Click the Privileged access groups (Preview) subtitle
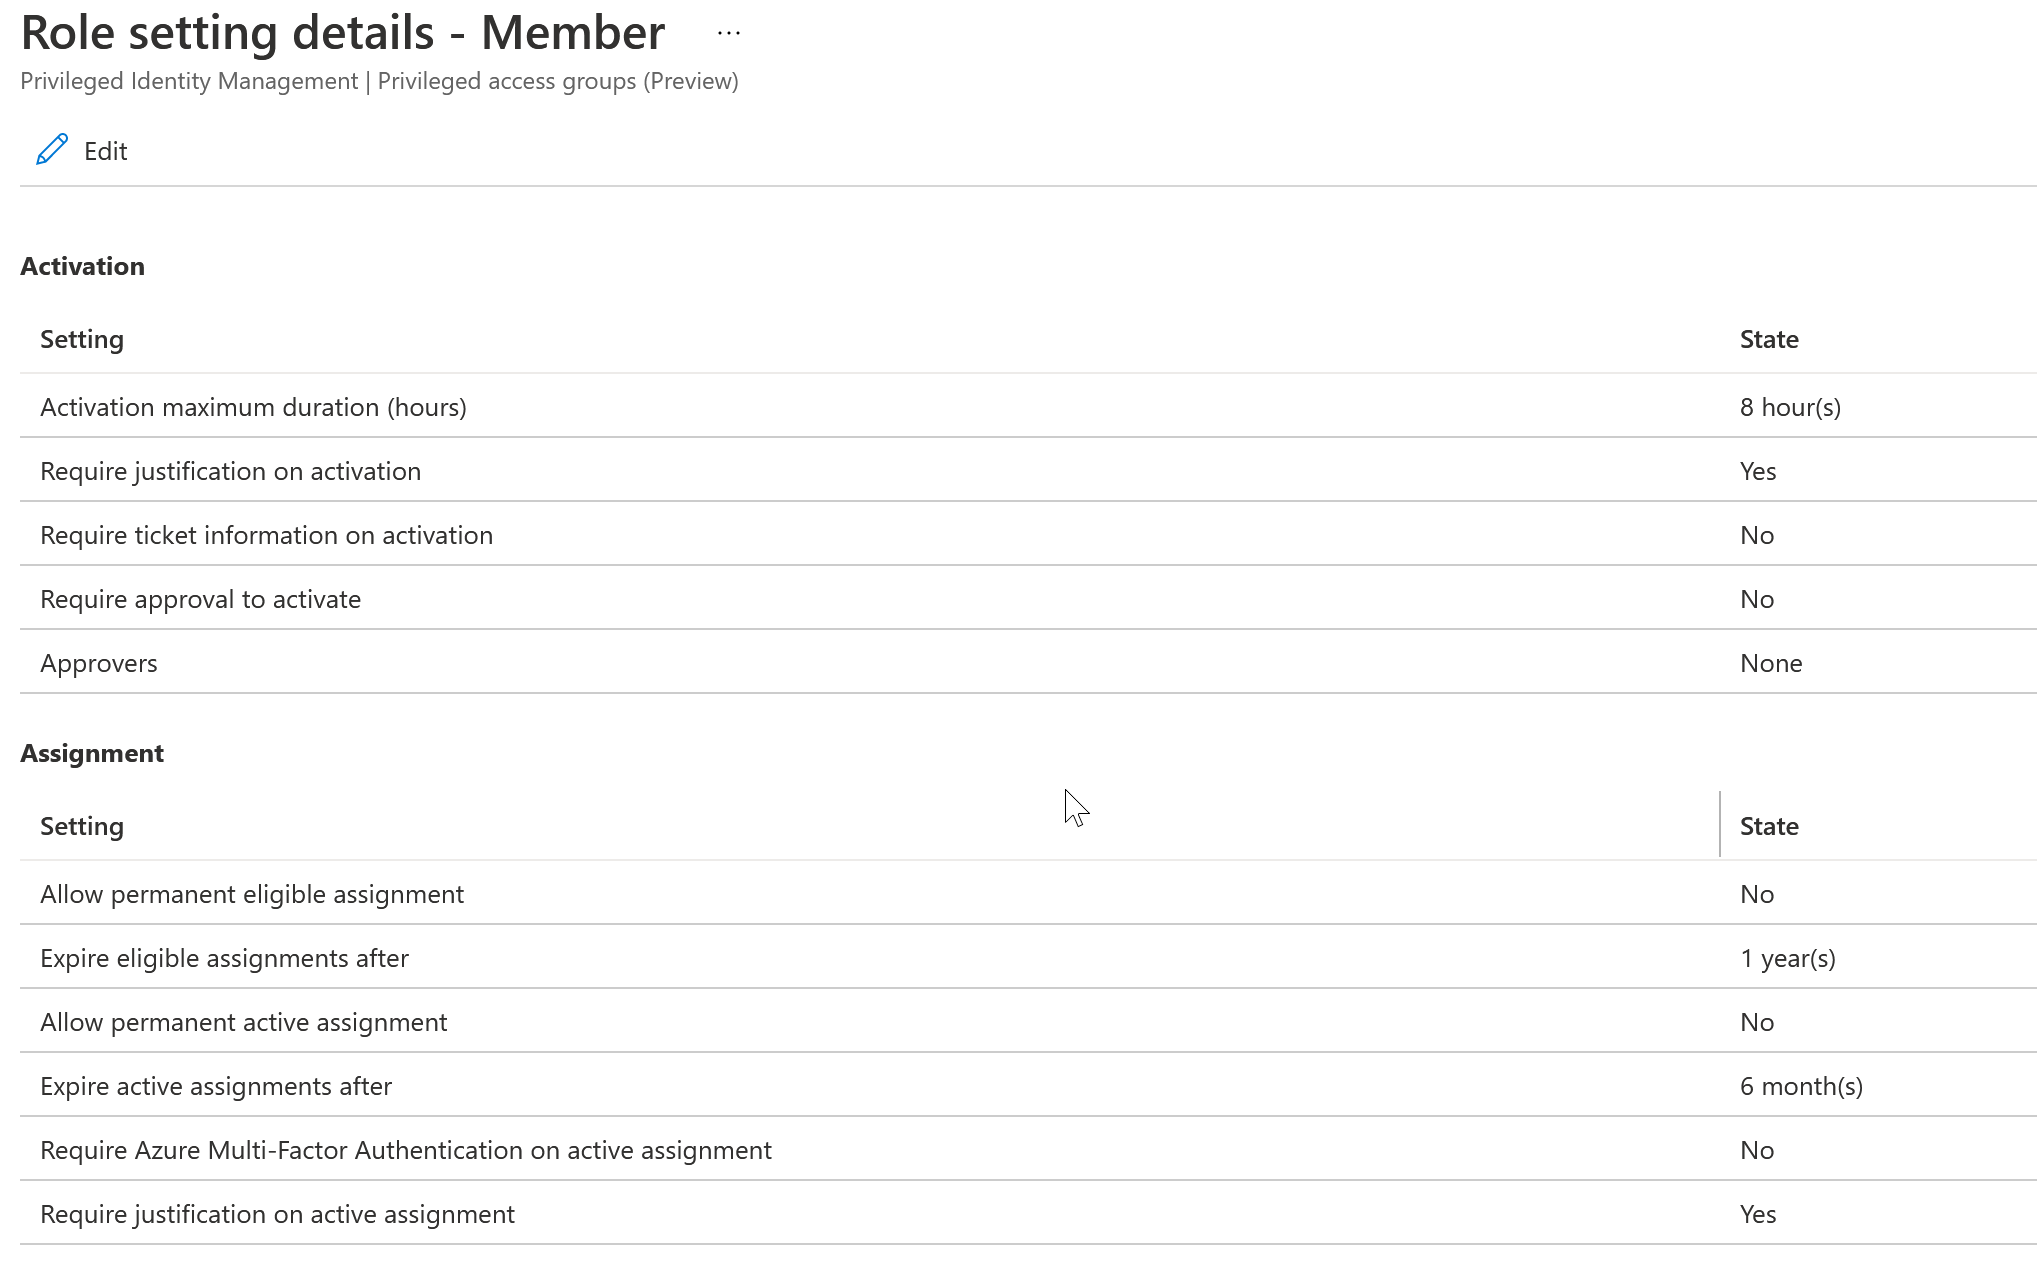The image size is (2037, 1285). pos(557,81)
